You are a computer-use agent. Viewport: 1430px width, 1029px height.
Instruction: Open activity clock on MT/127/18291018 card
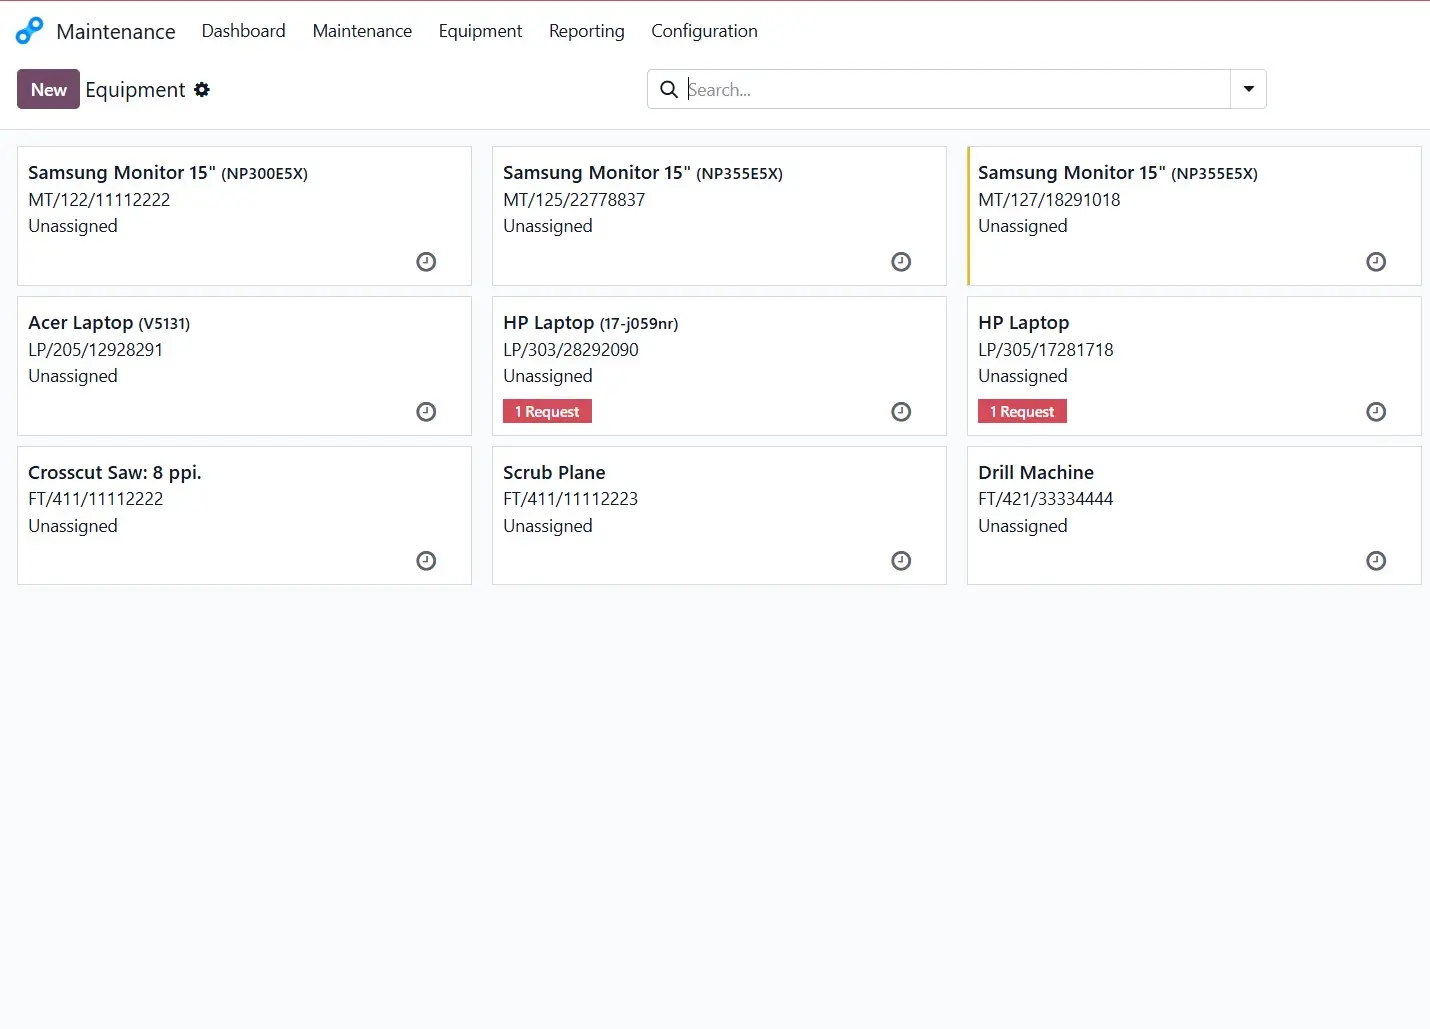coord(1376,262)
